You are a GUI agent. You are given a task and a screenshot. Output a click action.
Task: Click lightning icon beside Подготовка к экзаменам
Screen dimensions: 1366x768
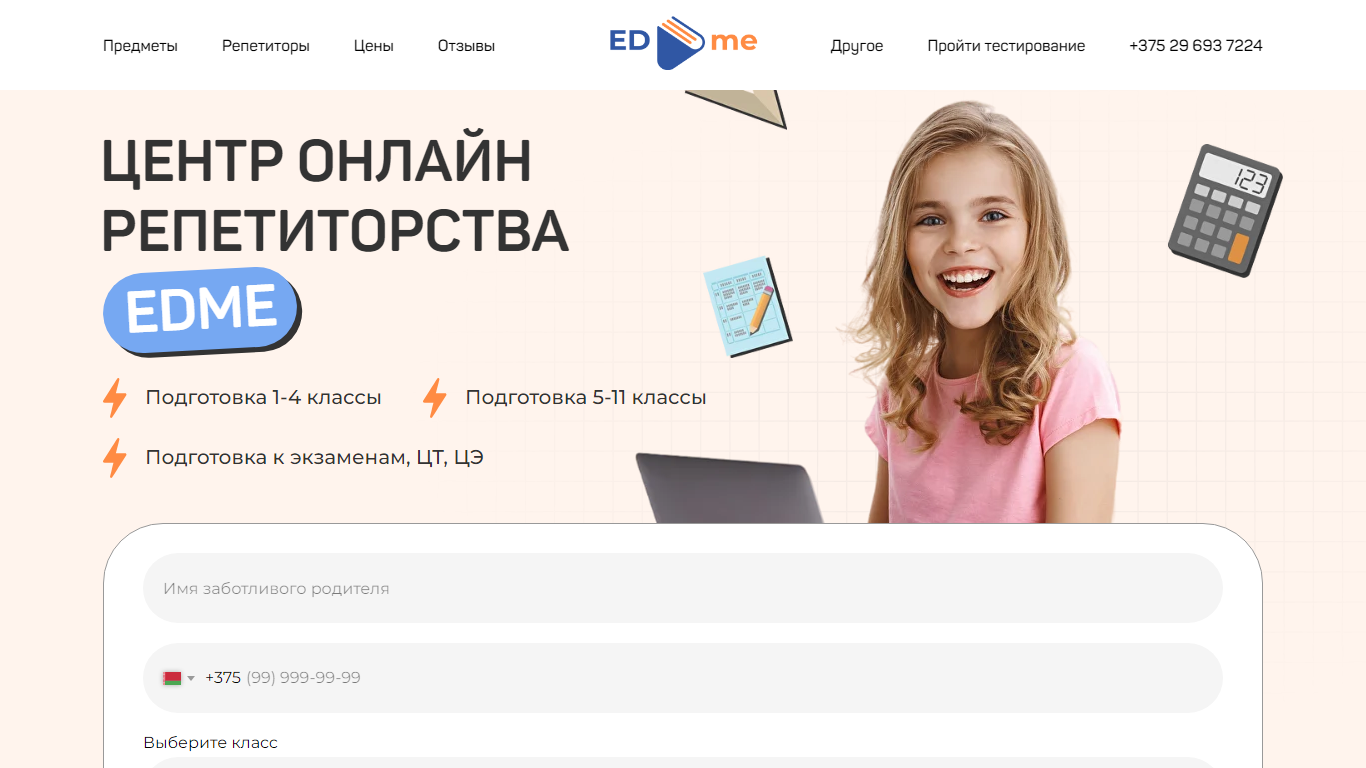tap(115, 458)
